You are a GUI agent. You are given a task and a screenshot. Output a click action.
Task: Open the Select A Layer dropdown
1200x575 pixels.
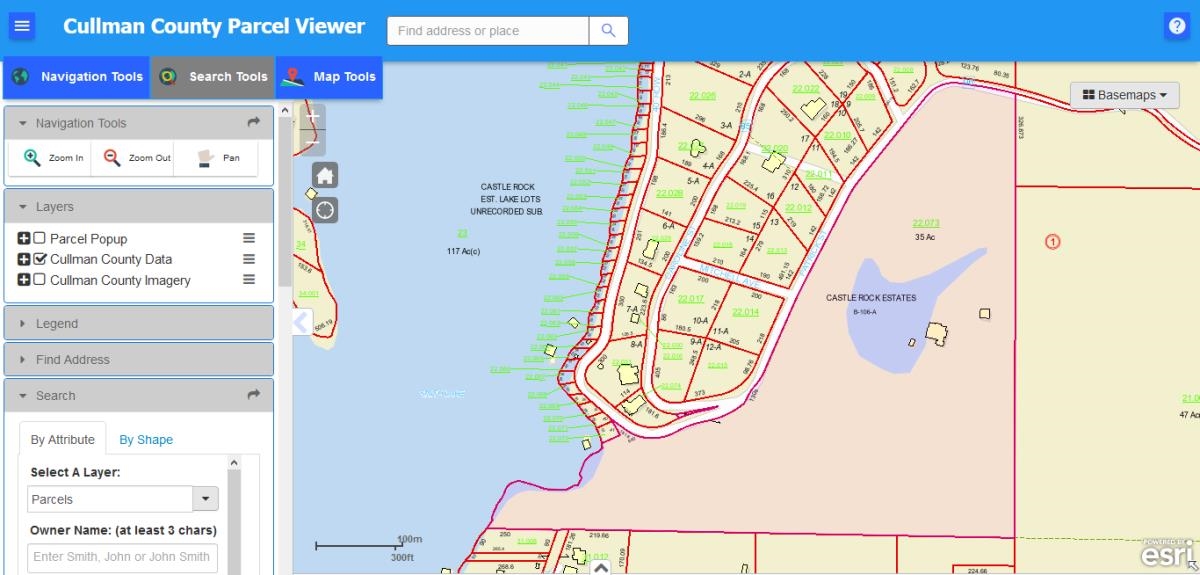(204, 499)
